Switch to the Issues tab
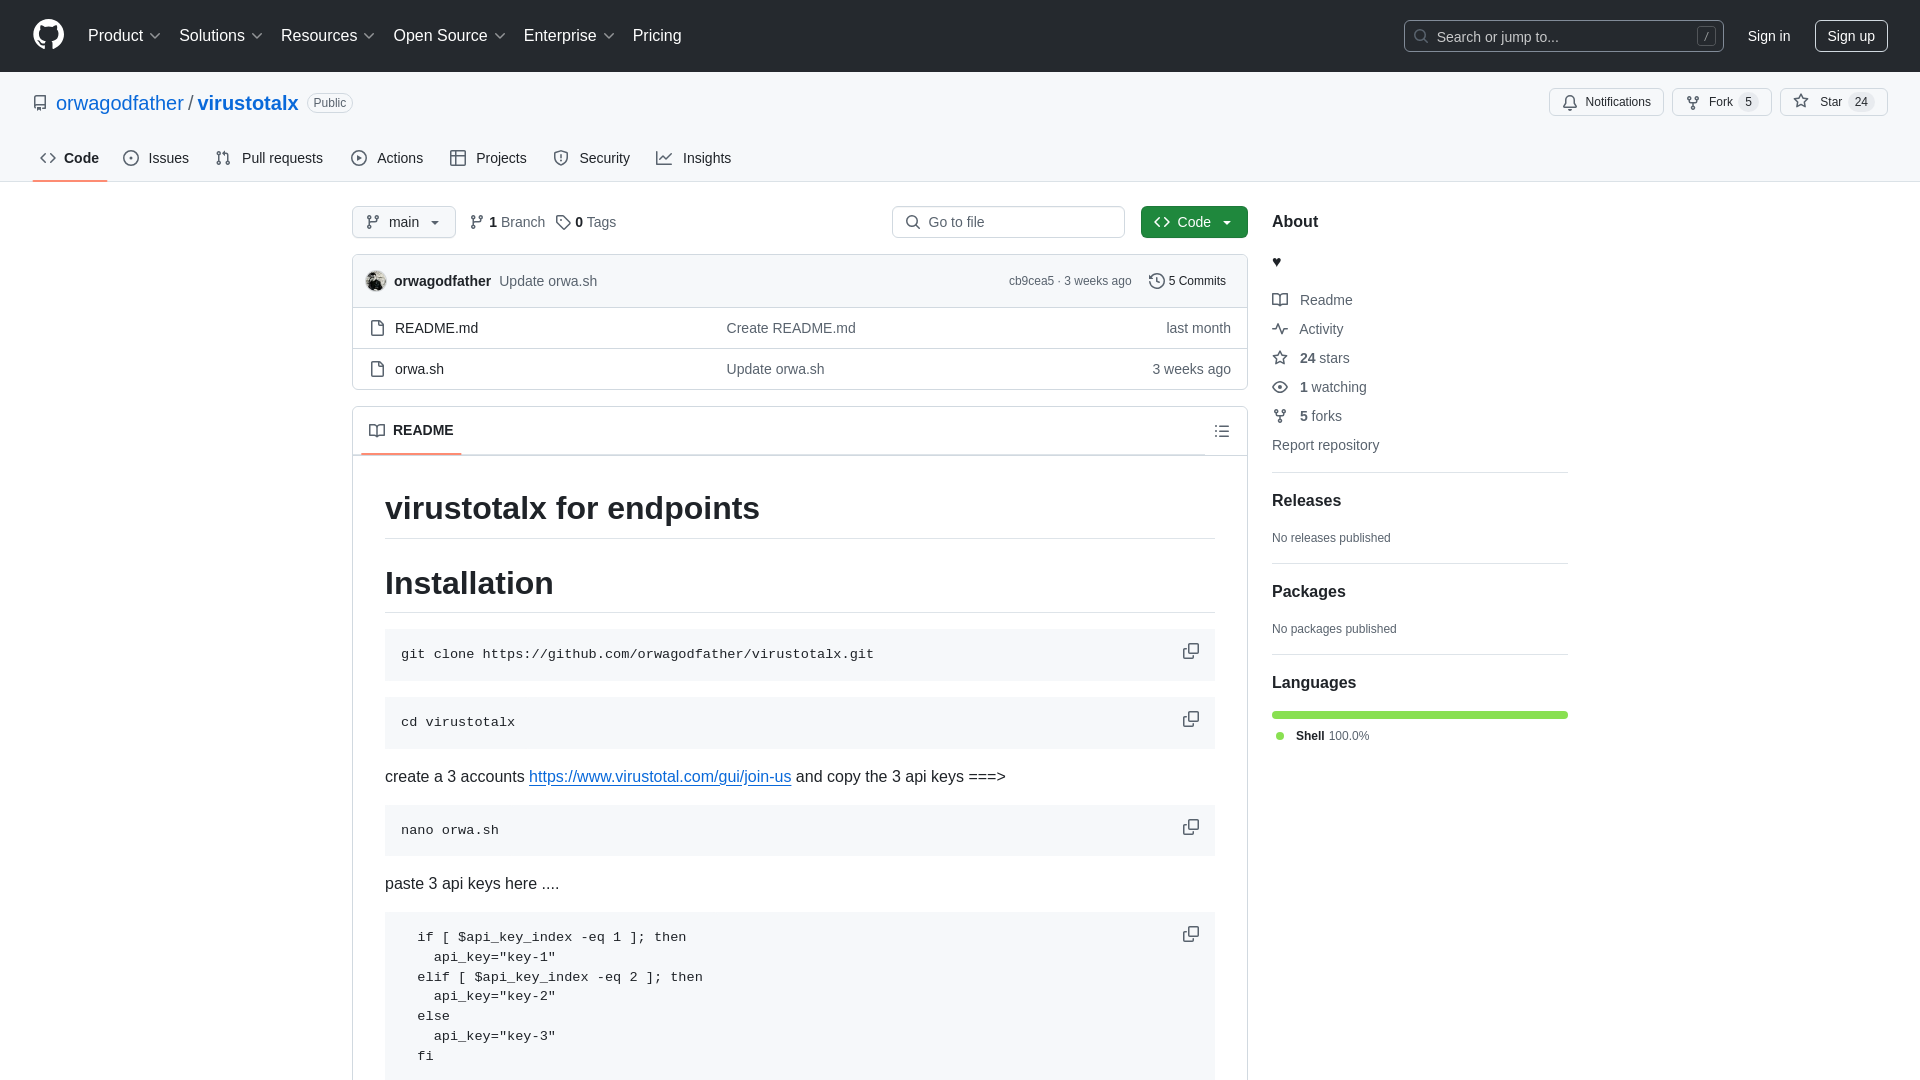 [156, 158]
